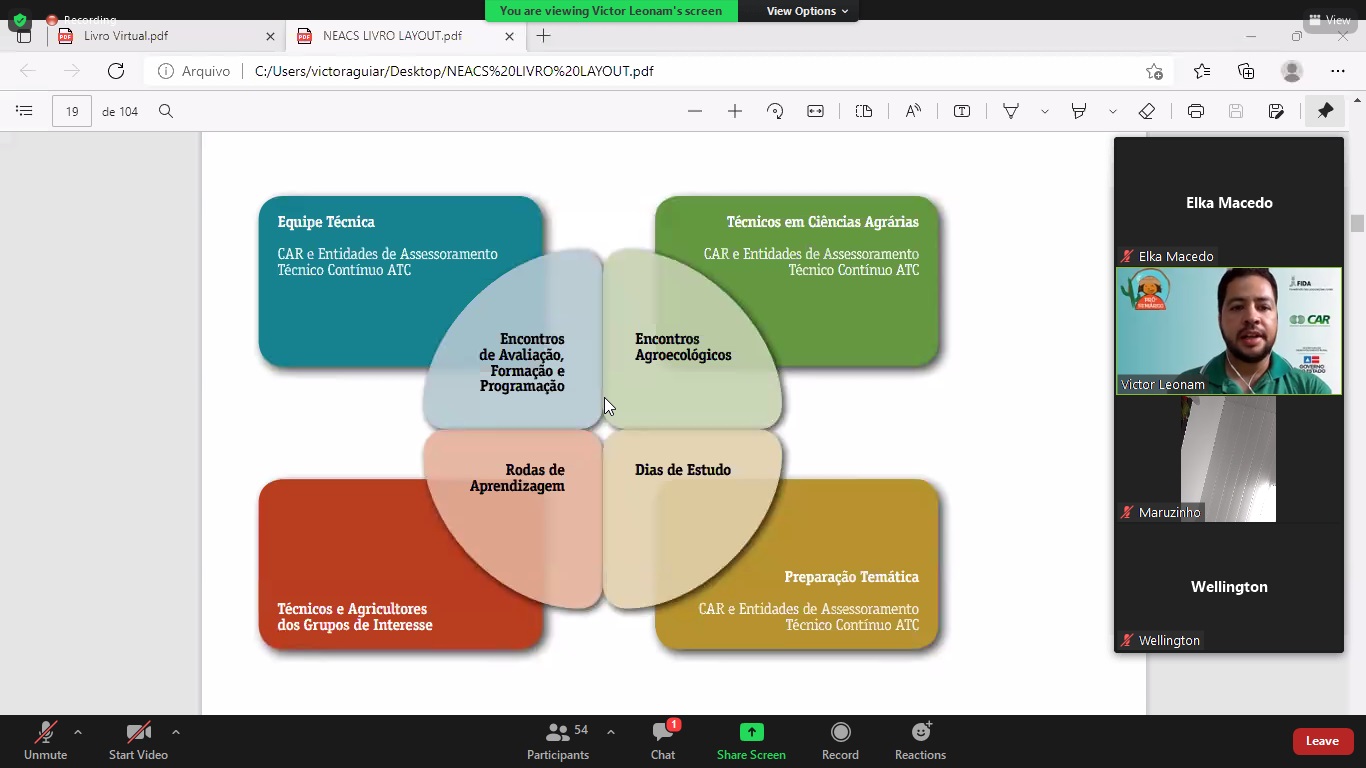This screenshot has height=768, width=1366.
Task: Pin the PDF toolbar
Action: (x=1325, y=111)
